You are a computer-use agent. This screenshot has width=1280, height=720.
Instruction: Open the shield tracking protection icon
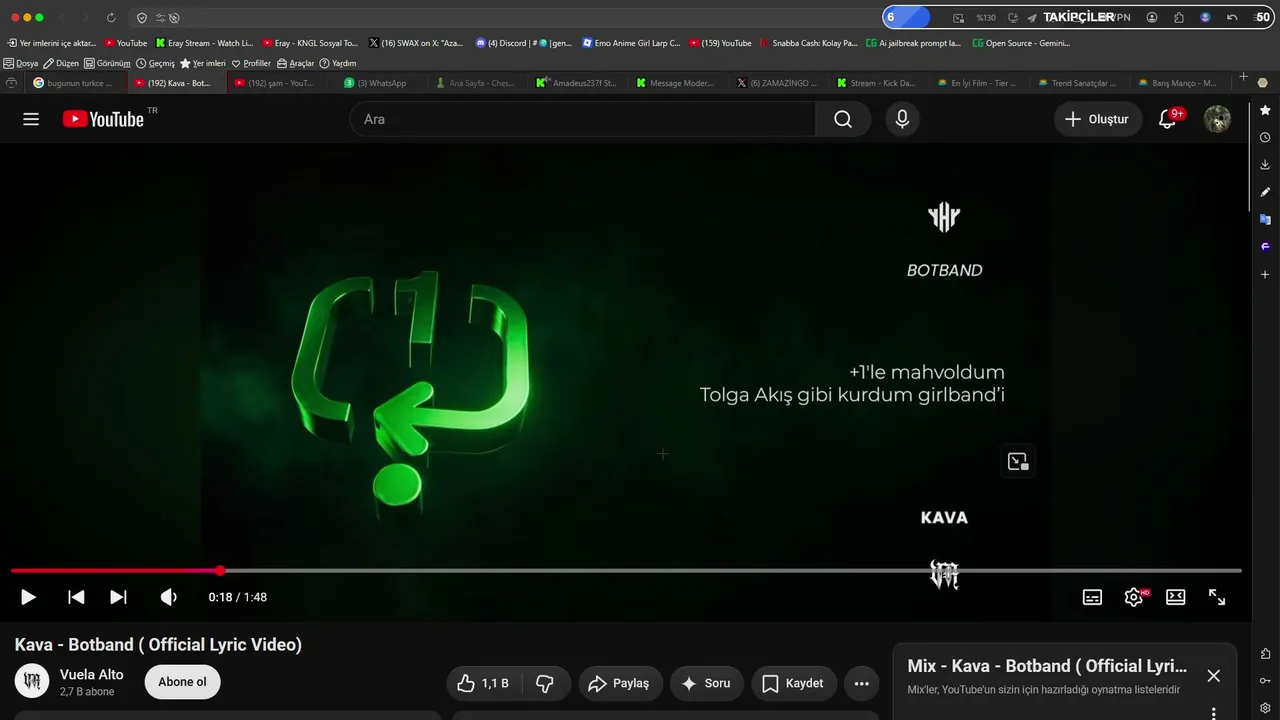pyautogui.click(x=141, y=18)
